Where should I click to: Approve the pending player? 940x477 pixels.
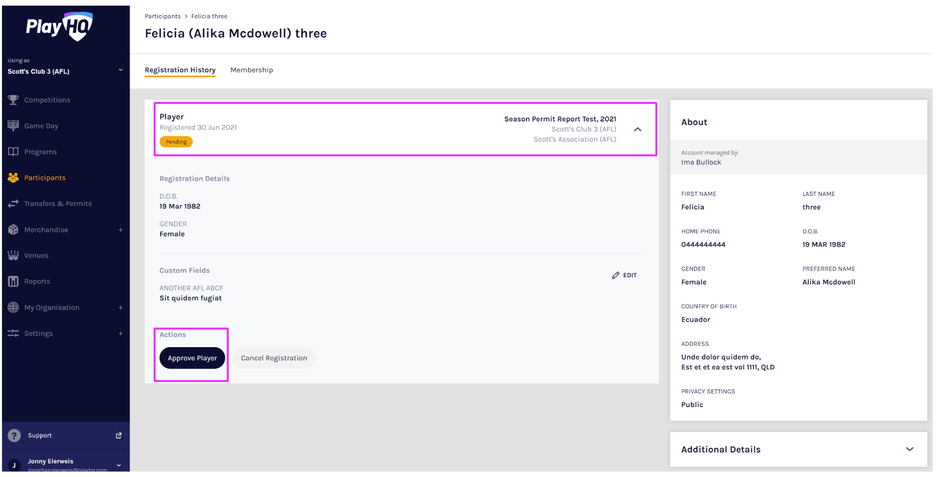tap(192, 358)
